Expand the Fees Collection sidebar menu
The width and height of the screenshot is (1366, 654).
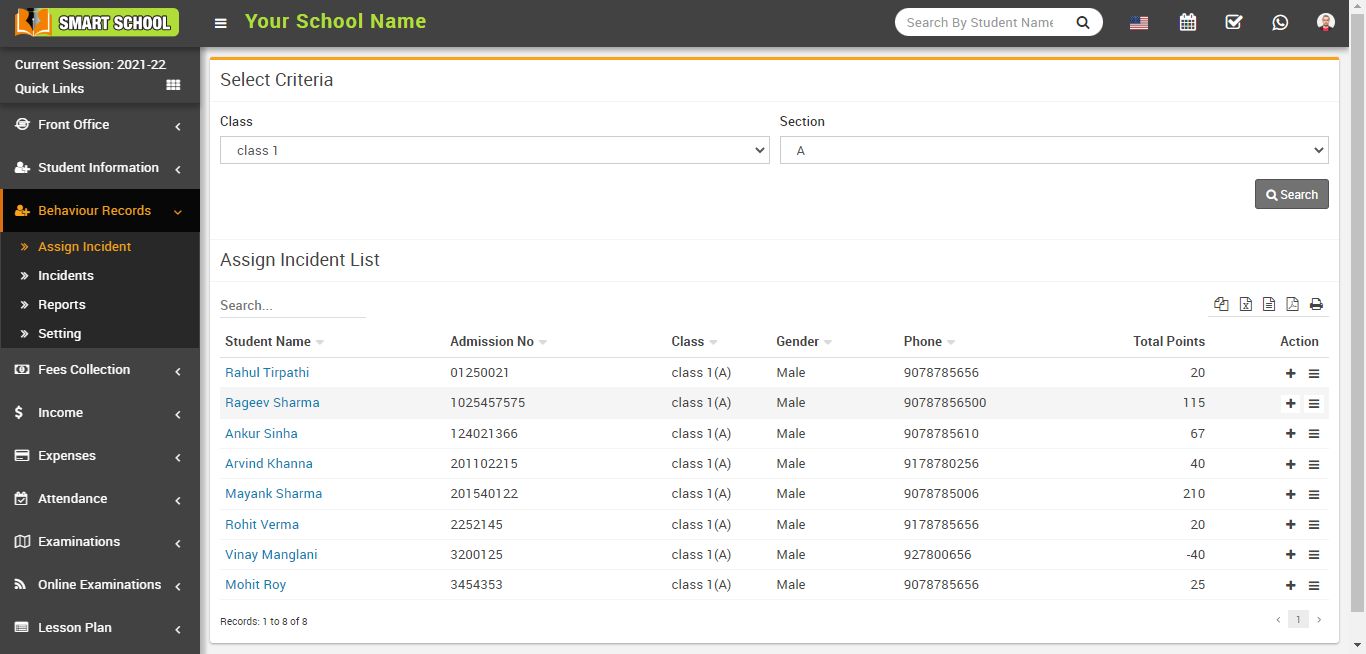[x=99, y=370]
